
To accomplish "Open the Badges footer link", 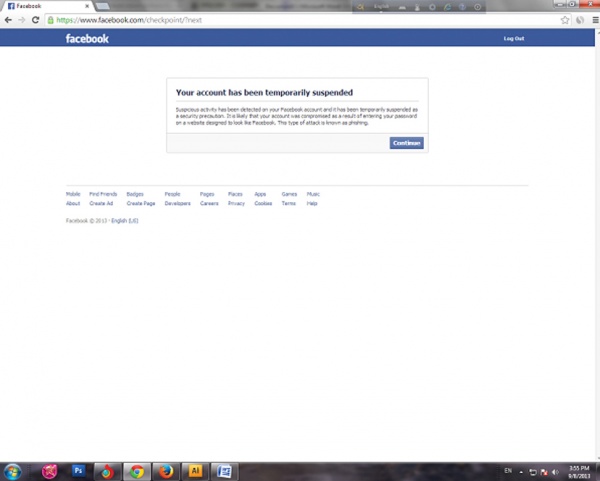I will coord(135,194).
